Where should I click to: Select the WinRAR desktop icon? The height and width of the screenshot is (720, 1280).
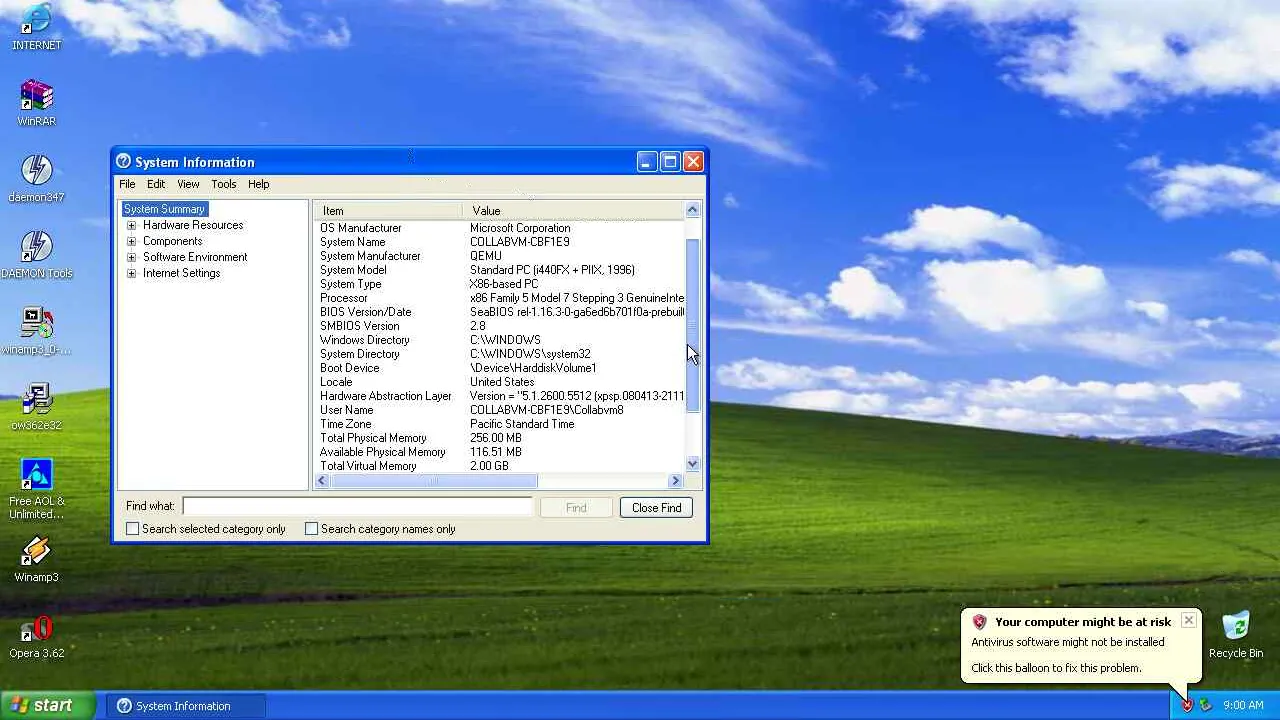[37, 103]
